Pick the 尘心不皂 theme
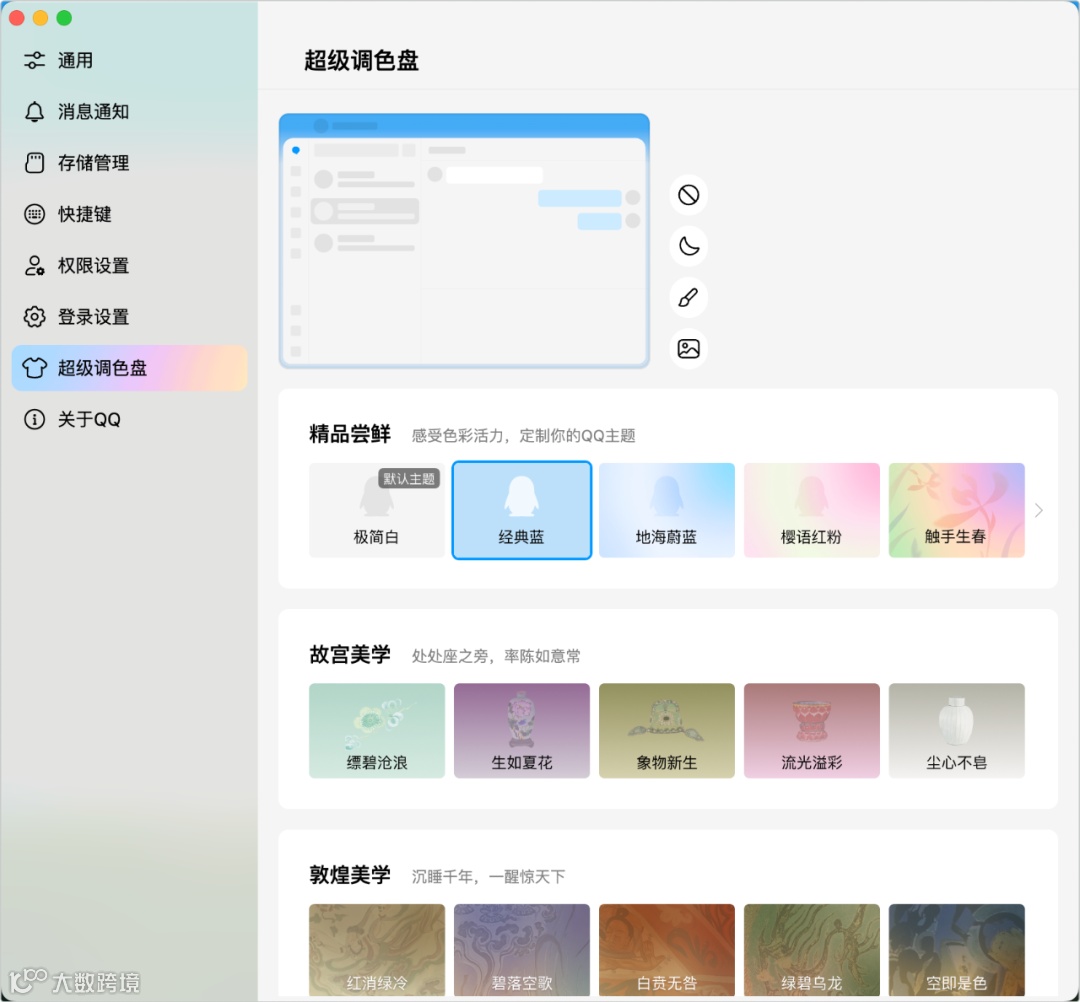The width and height of the screenshot is (1080, 1002). point(957,731)
